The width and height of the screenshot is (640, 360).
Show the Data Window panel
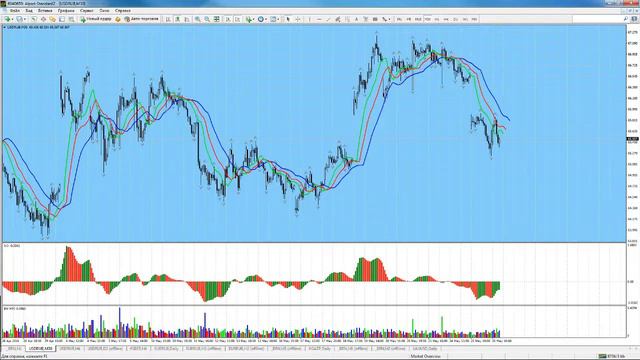pos(43,19)
